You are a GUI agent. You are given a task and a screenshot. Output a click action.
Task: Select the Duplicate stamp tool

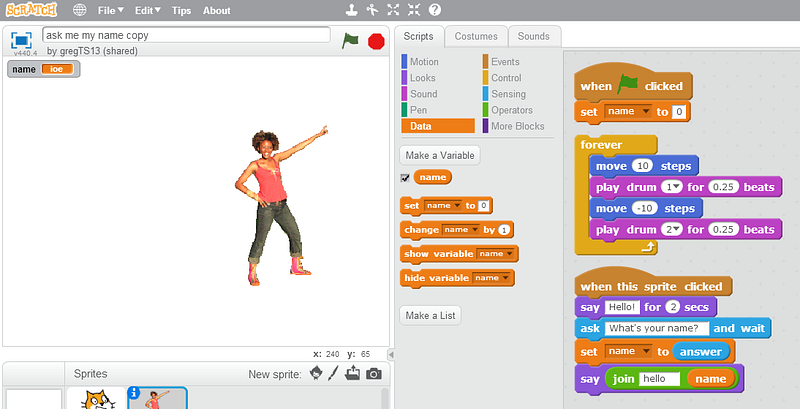coord(352,10)
